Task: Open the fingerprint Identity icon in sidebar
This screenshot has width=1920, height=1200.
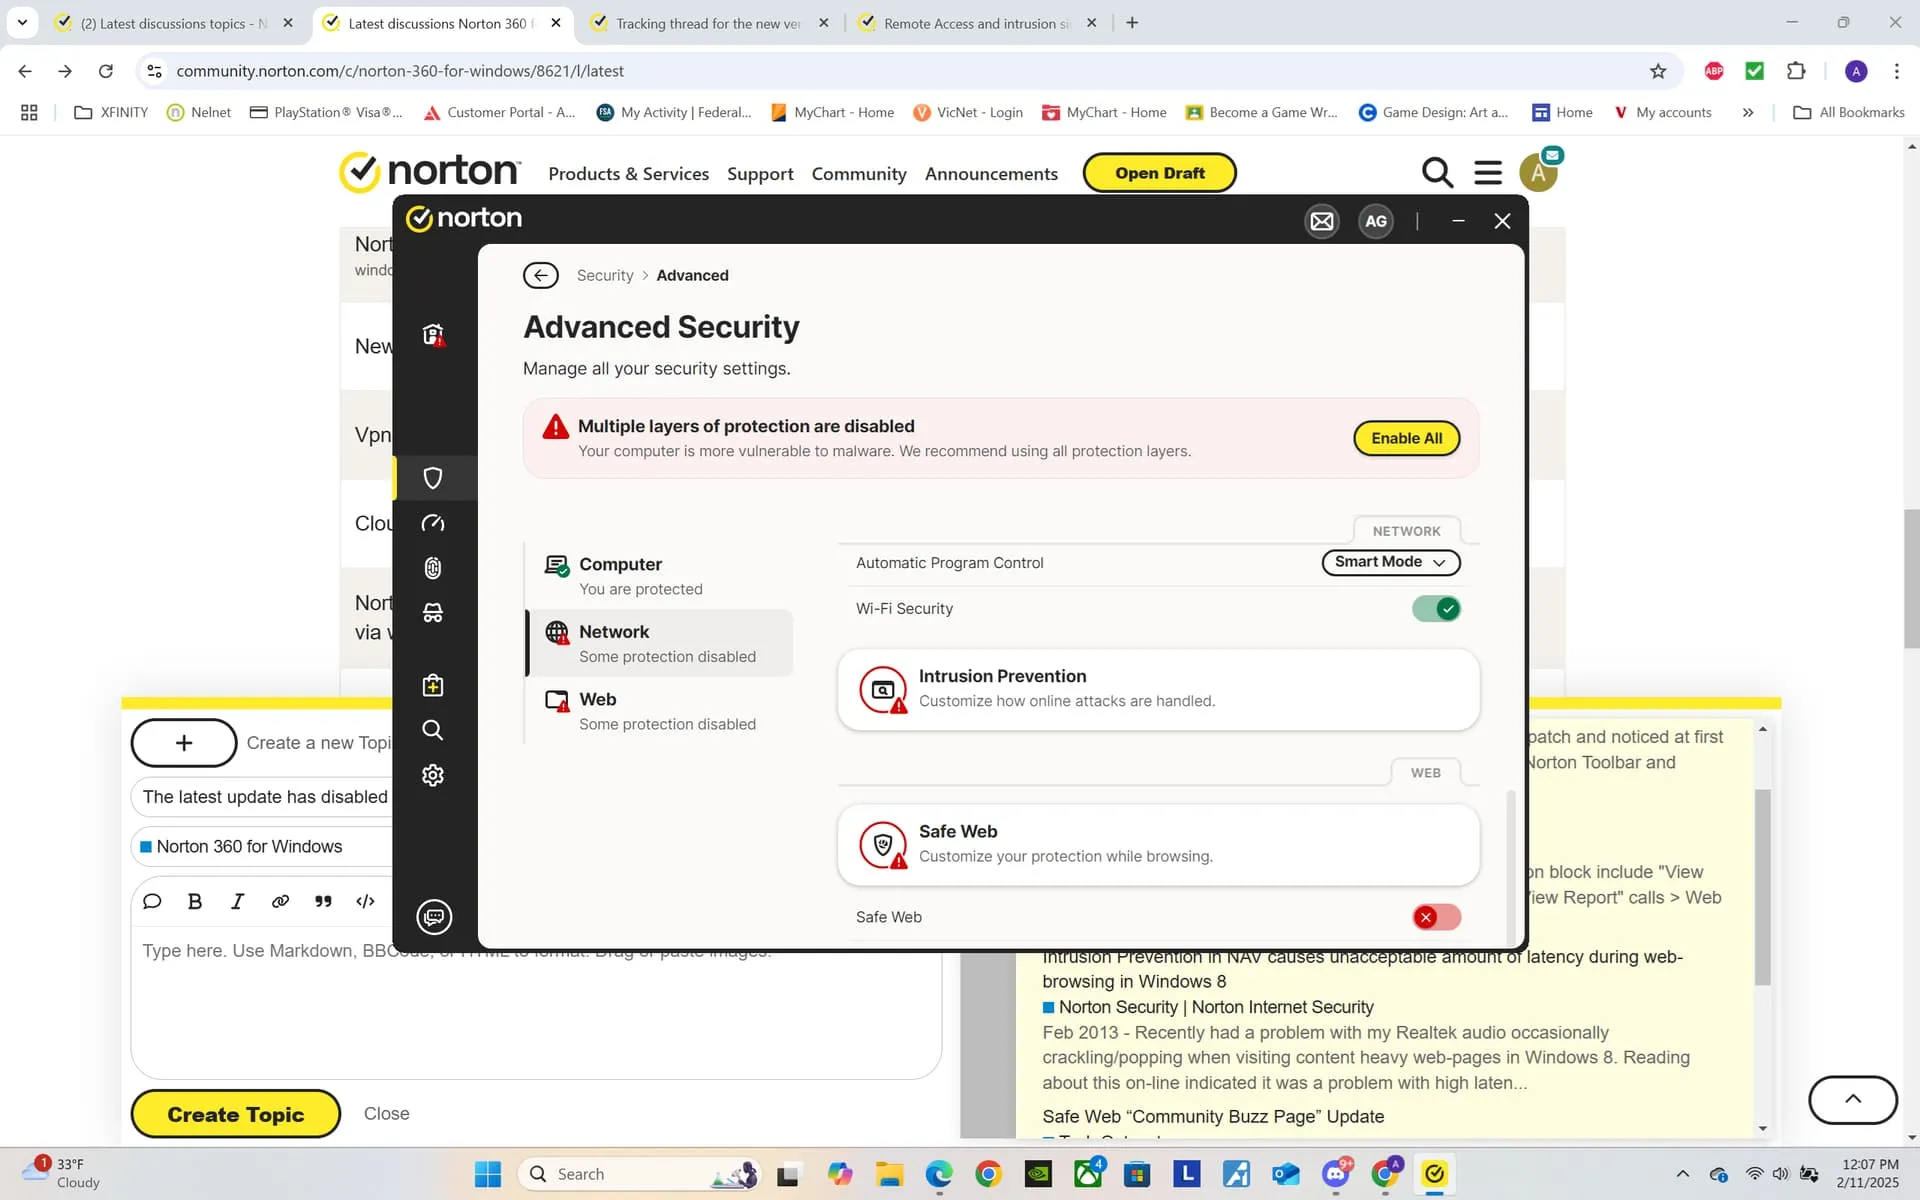Action: pyautogui.click(x=433, y=568)
